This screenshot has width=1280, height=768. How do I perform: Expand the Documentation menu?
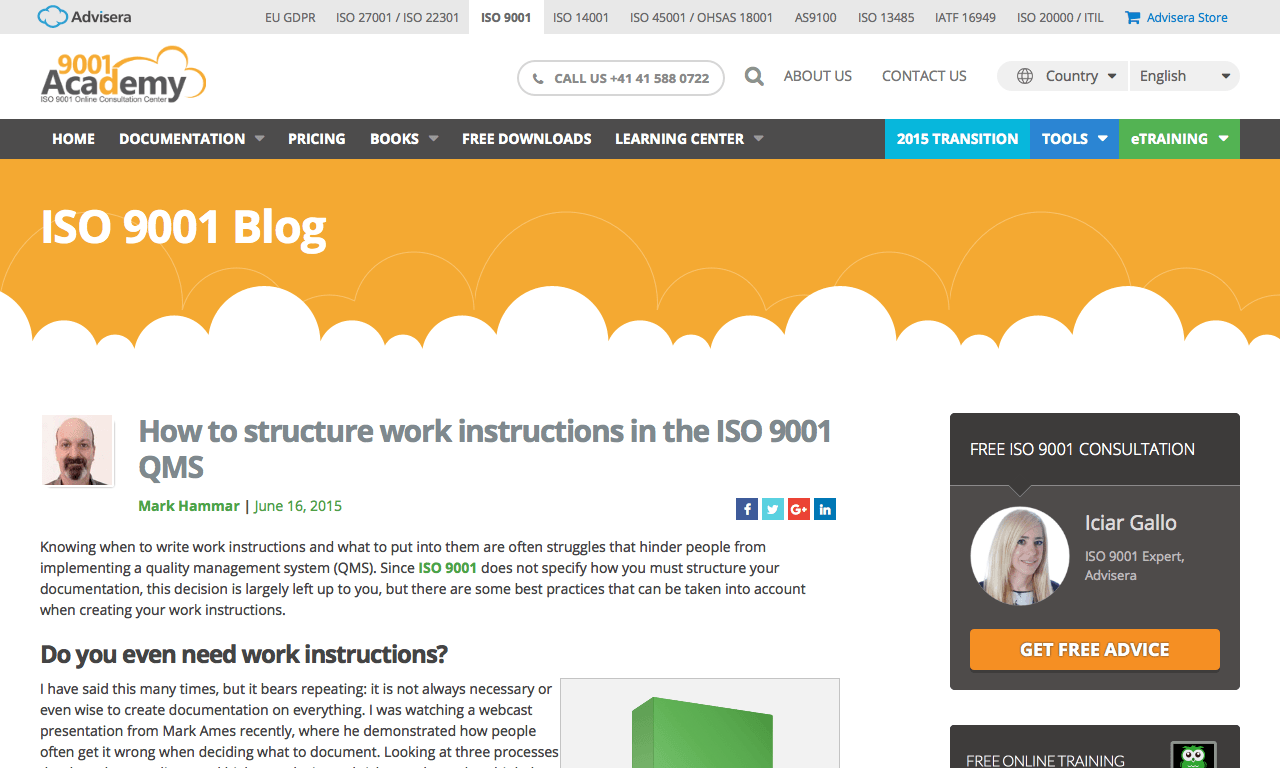(x=192, y=139)
